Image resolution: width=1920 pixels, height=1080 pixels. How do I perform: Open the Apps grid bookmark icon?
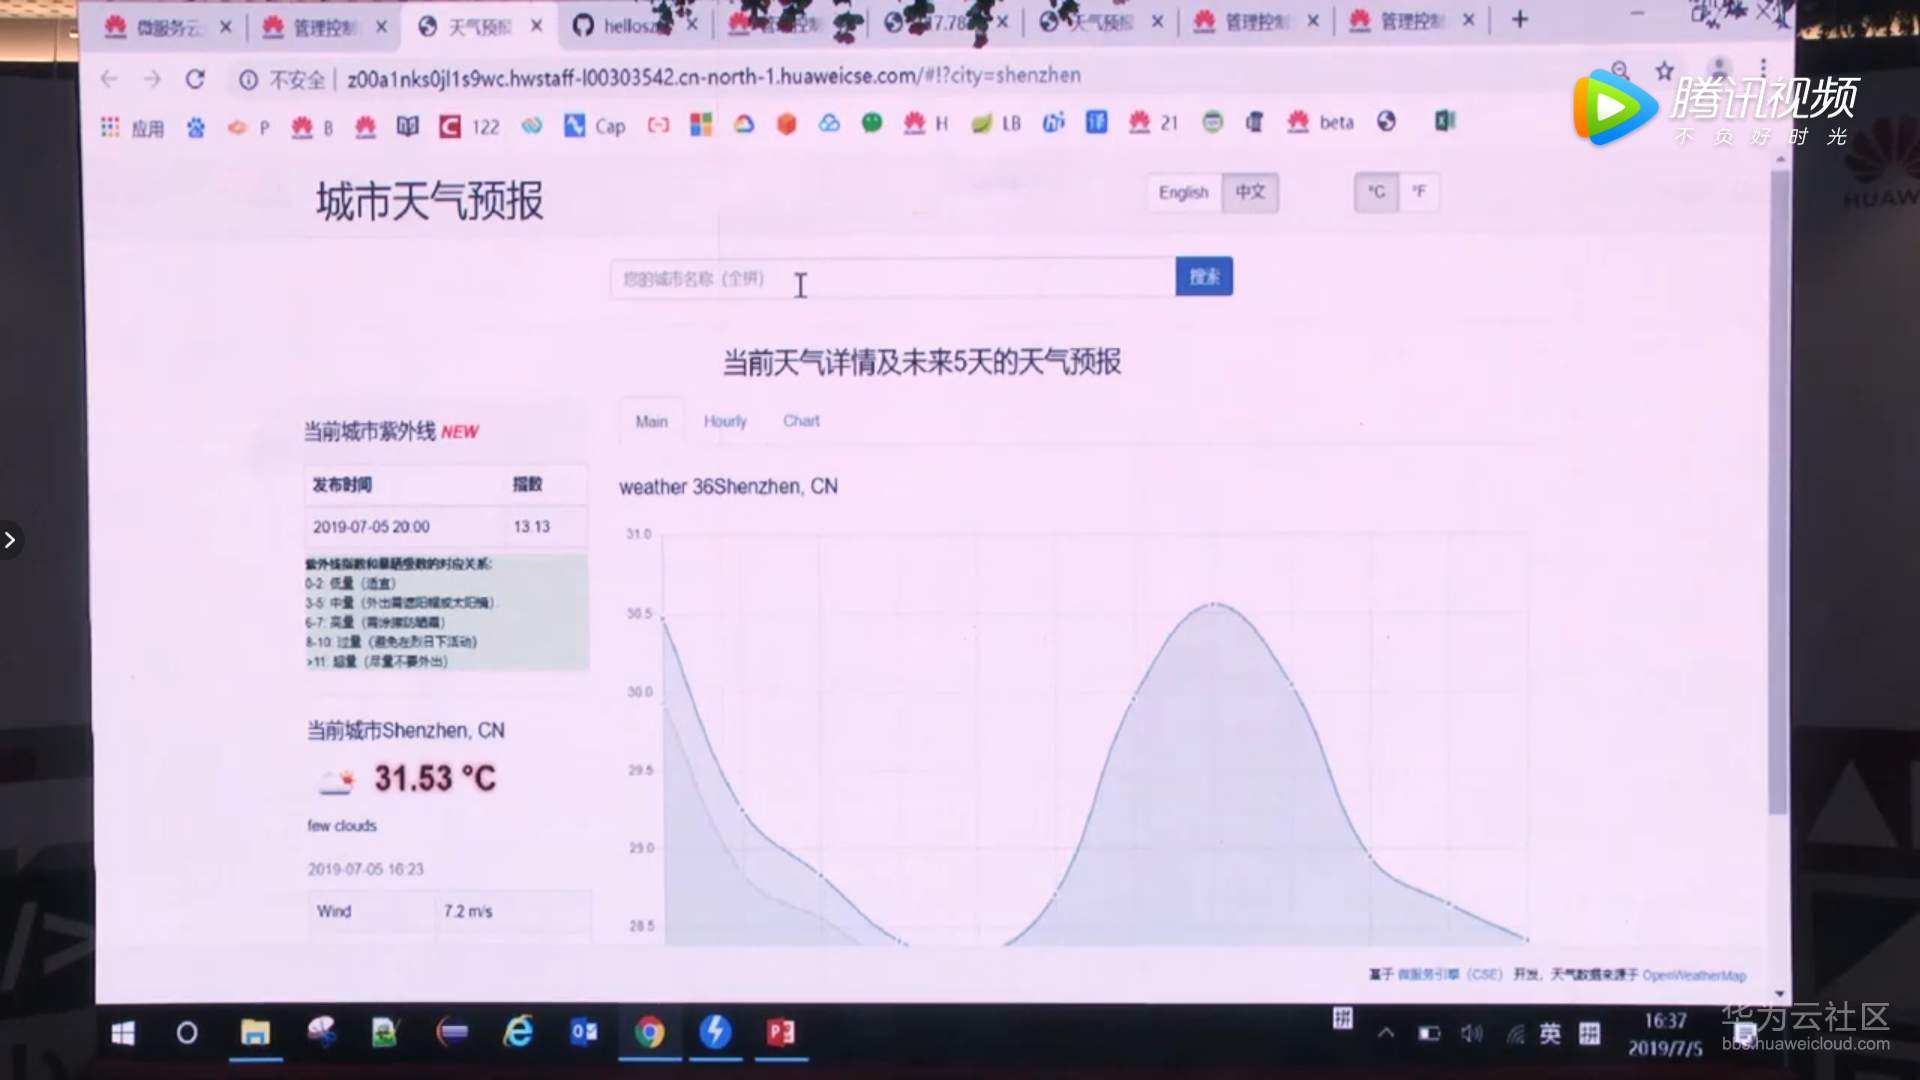tap(111, 127)
